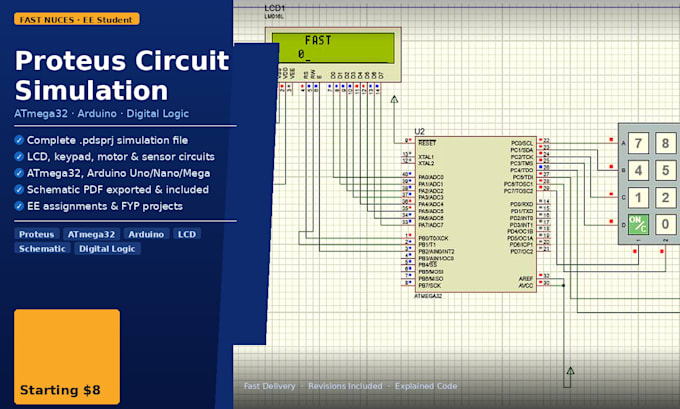Click the checkmark beside 'Schematic PDF exported & included'

click(x=19, y=190)
